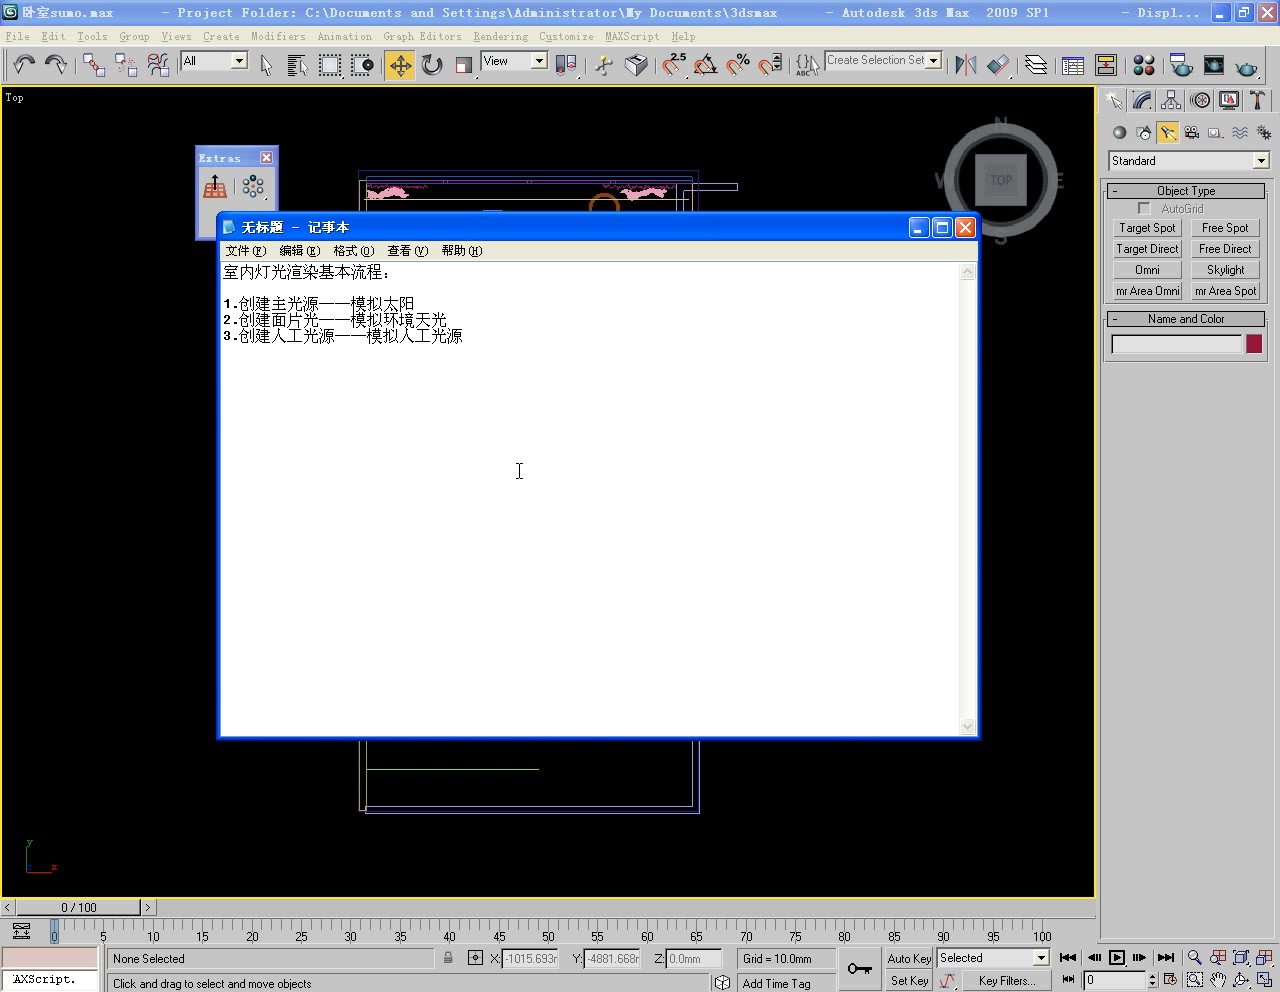Click inside the object name input field
The height and width of the screenshot is (992, 1280).
click(x=1176, y=343)
